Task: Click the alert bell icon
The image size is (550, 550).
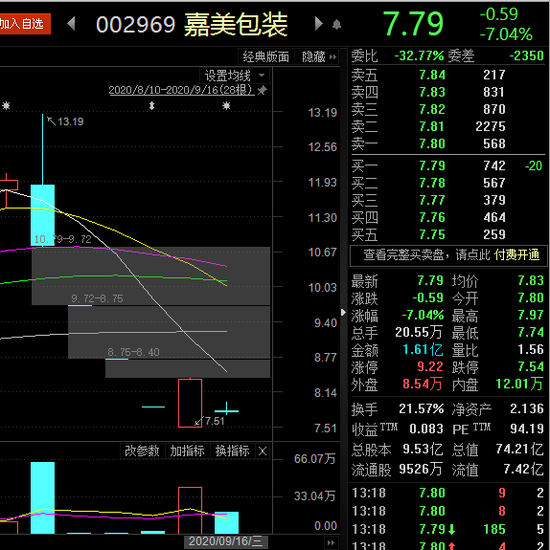Action: tap(336, 25)
